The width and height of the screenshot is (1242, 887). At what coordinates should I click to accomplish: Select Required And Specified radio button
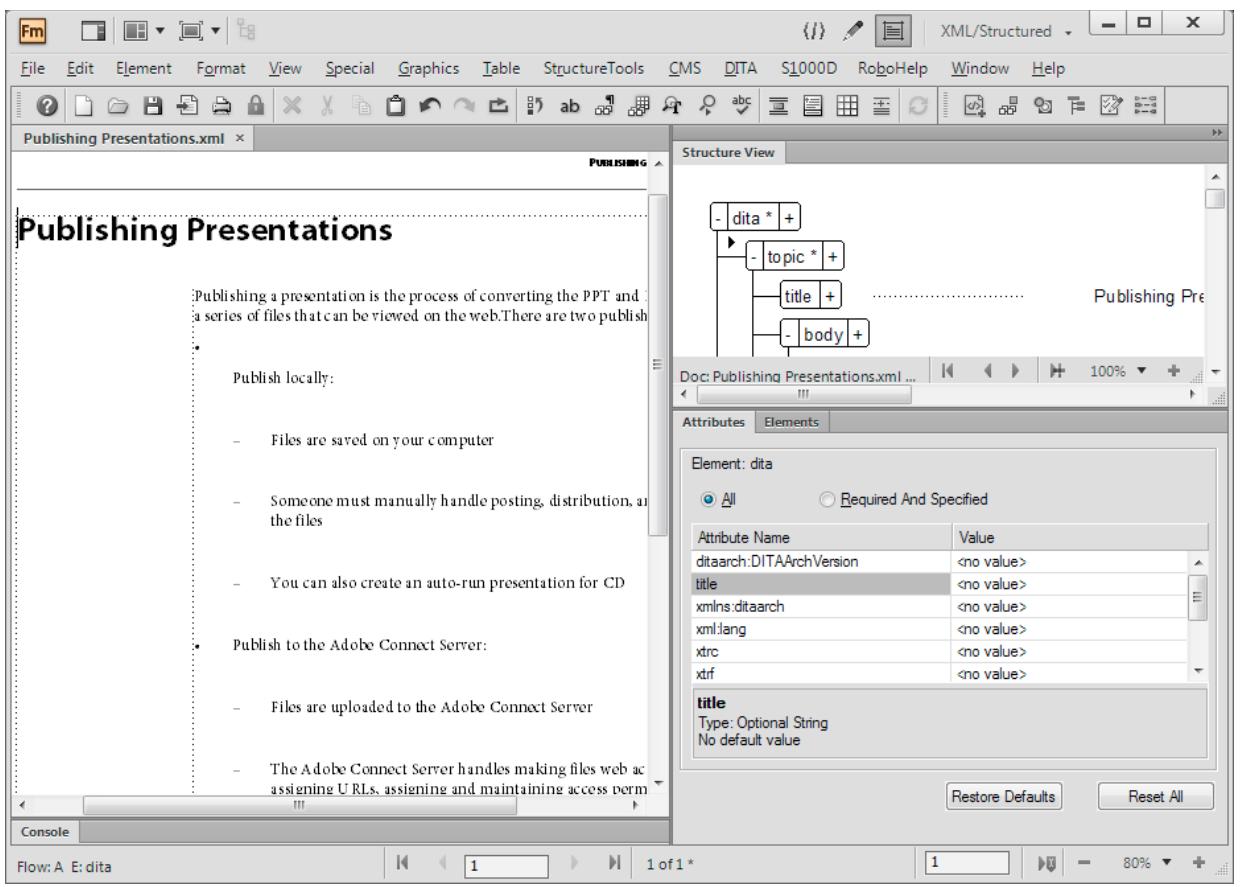[x=827, y=500]
